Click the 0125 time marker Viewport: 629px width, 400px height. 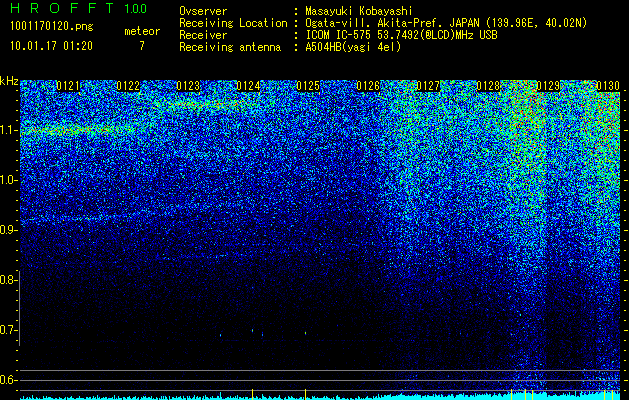(x=308, y=86)
